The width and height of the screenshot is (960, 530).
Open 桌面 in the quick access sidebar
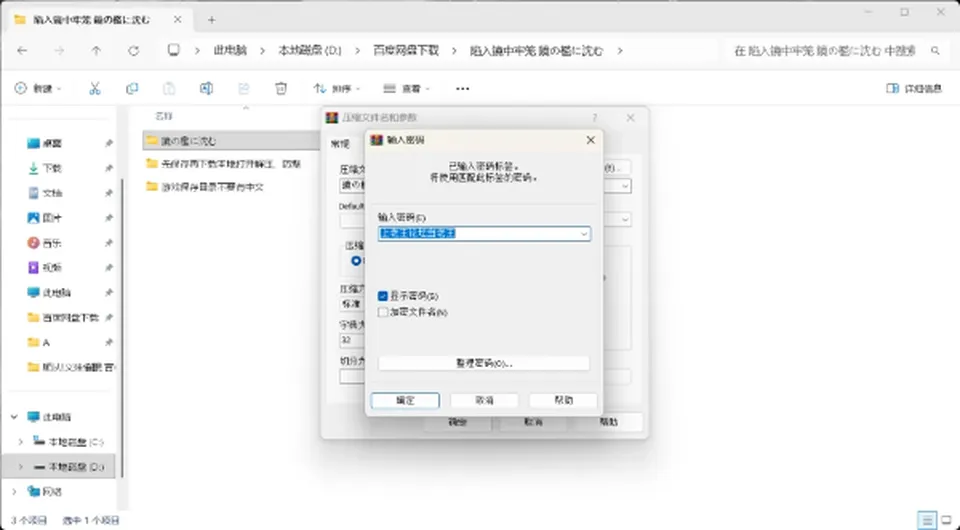(x=52, y=143)
